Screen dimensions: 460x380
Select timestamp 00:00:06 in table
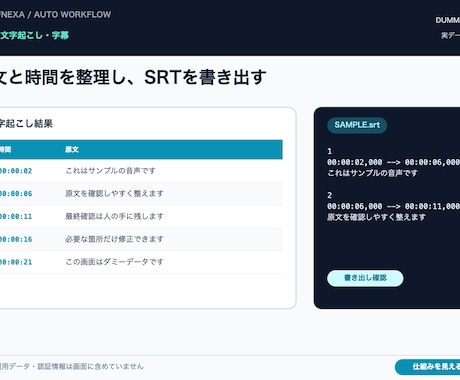click(16, 194)
